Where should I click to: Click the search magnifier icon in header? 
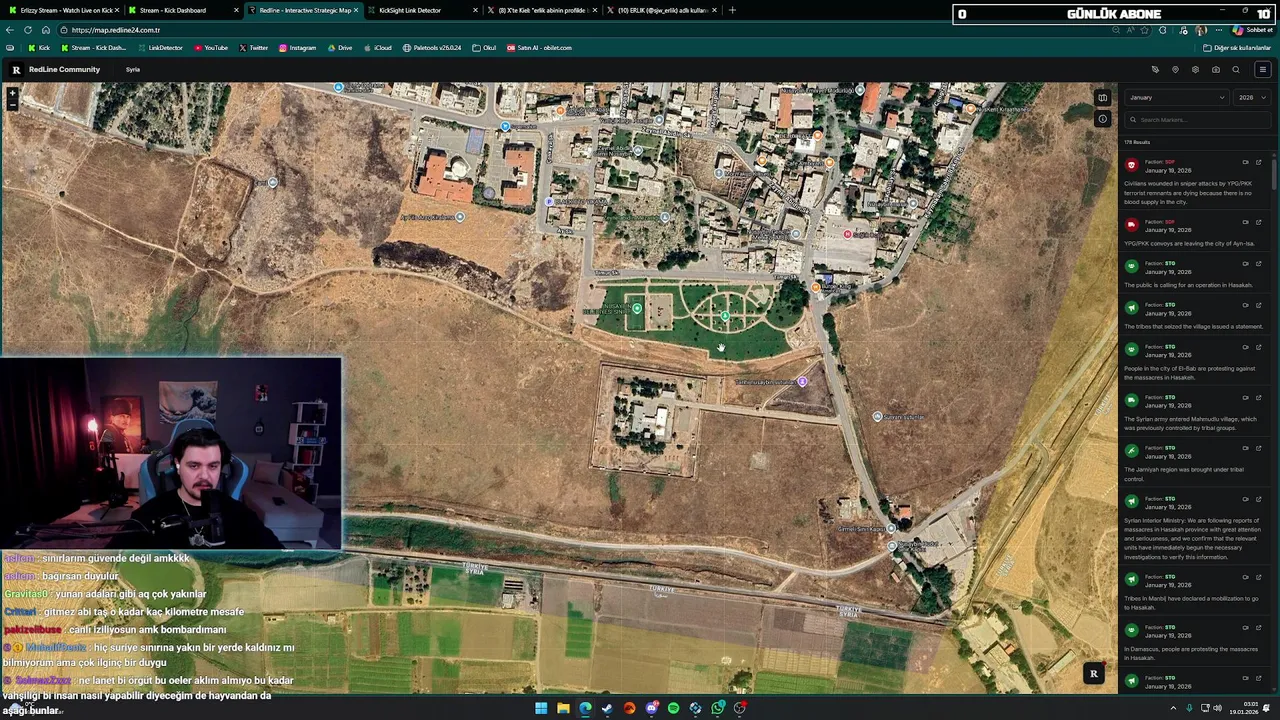[1236, 70]
